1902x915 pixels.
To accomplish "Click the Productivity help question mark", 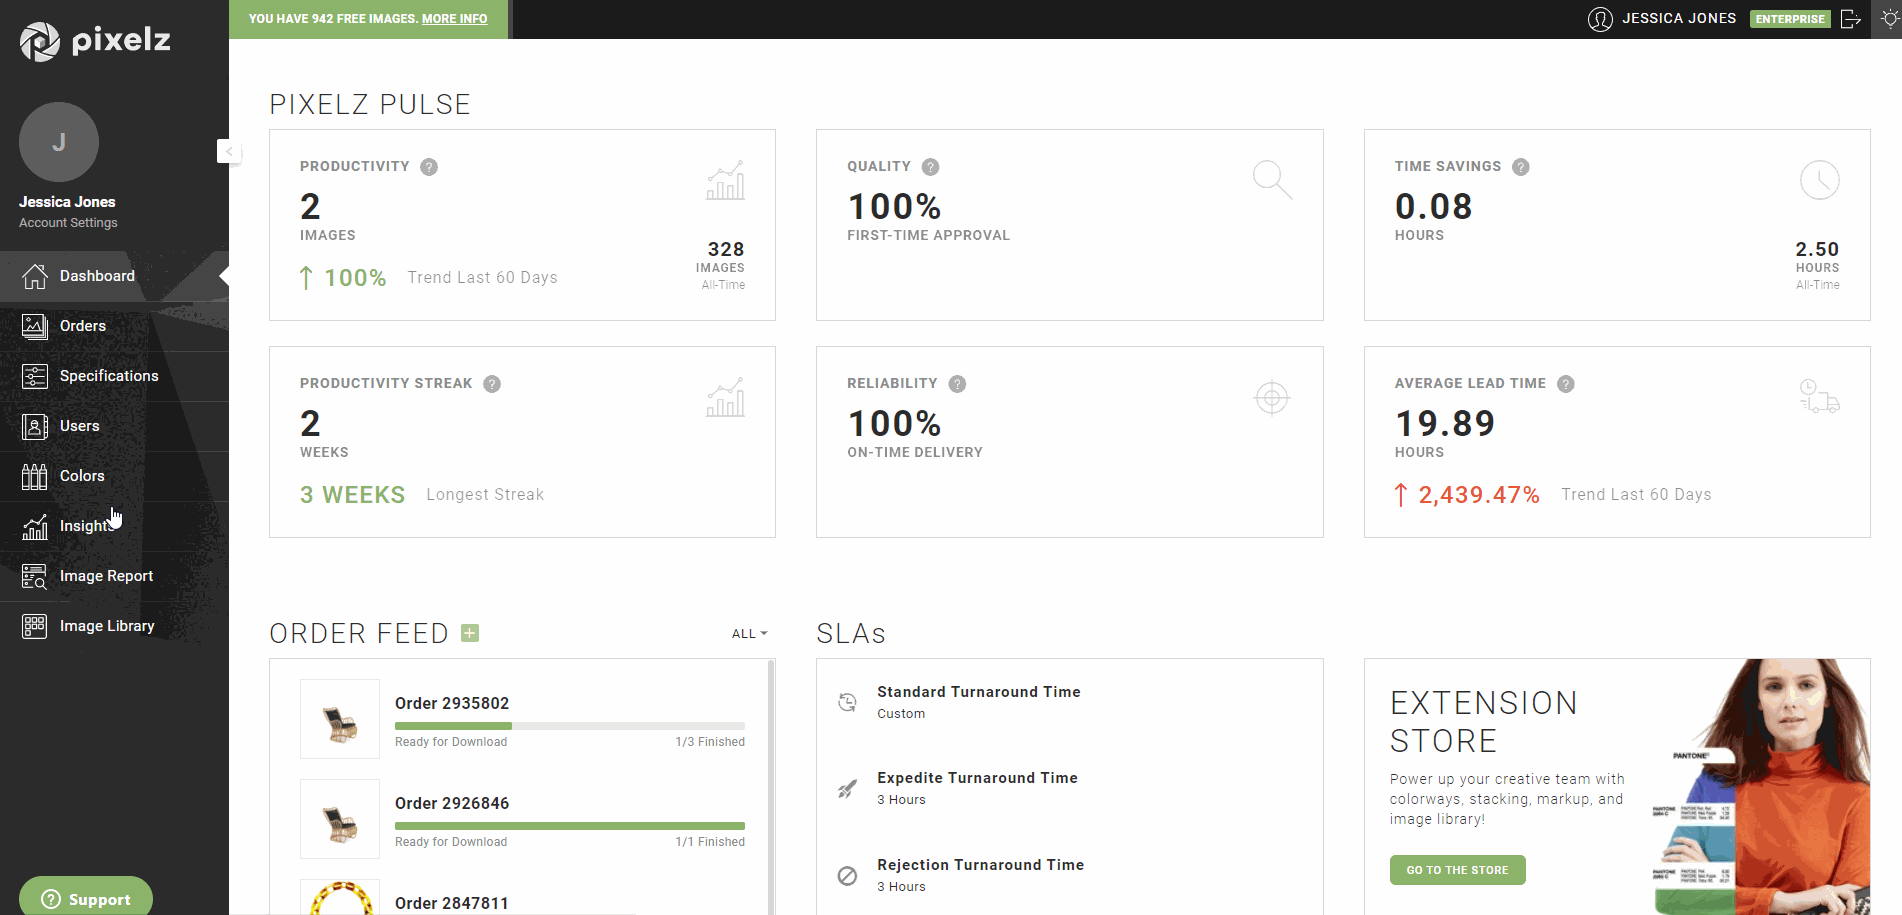I will coord(429,167).
